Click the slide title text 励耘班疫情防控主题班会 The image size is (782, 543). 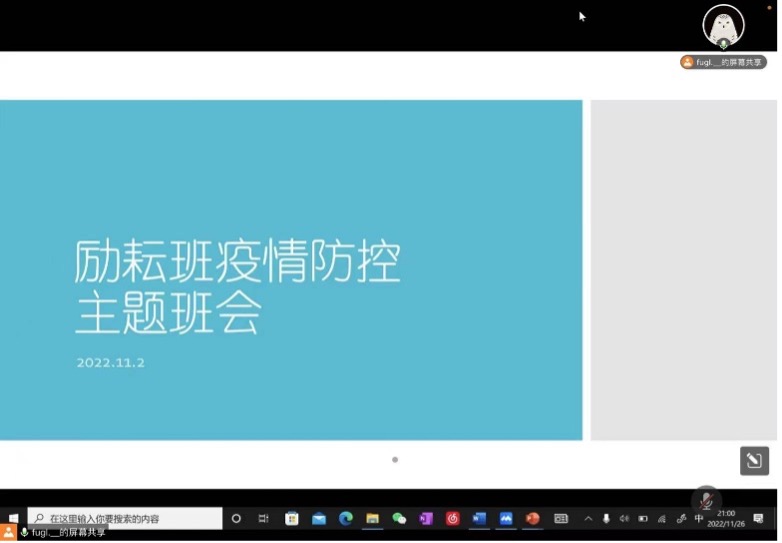237,288
